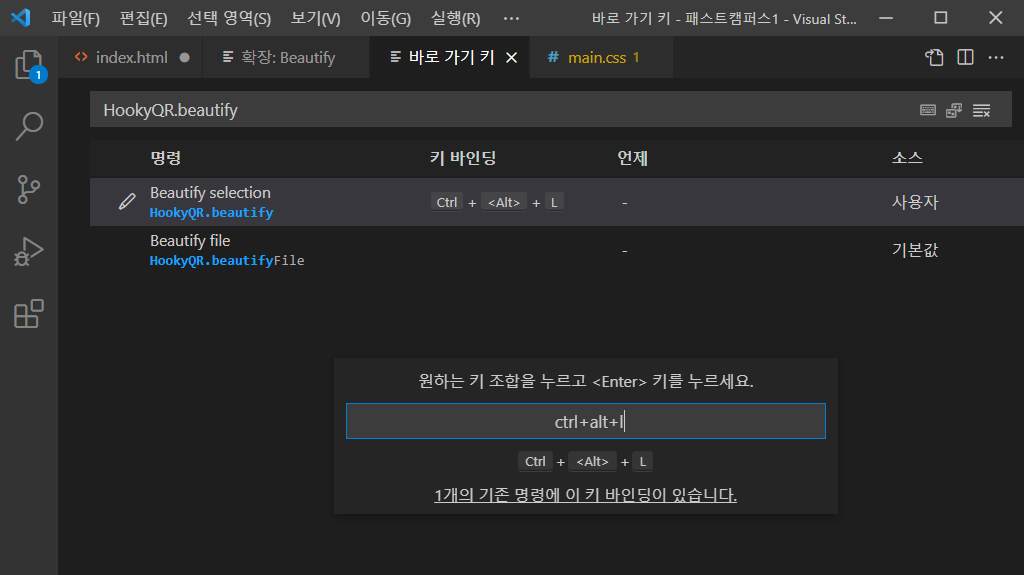Click the unsaved dot on index.html tab

[185, 58]
